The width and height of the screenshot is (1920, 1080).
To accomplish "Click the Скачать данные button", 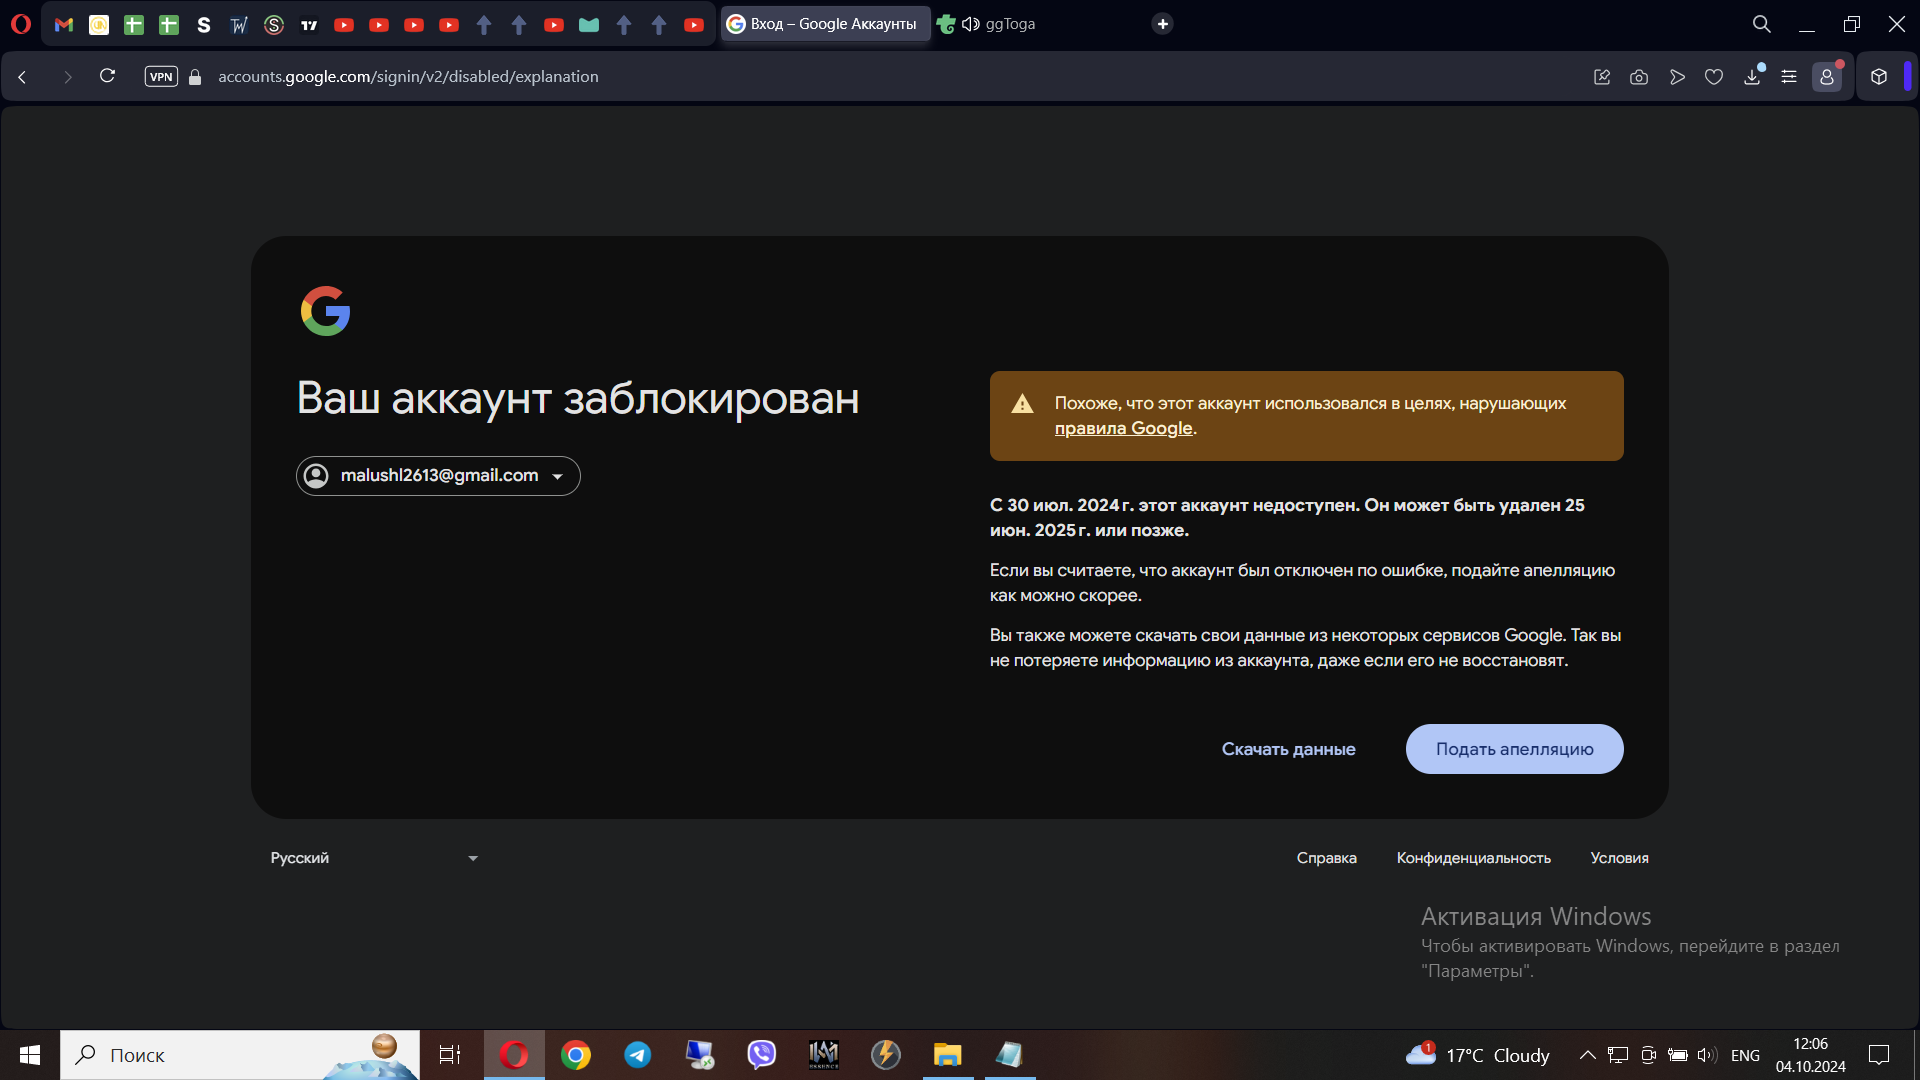I will click(1288, 749).
